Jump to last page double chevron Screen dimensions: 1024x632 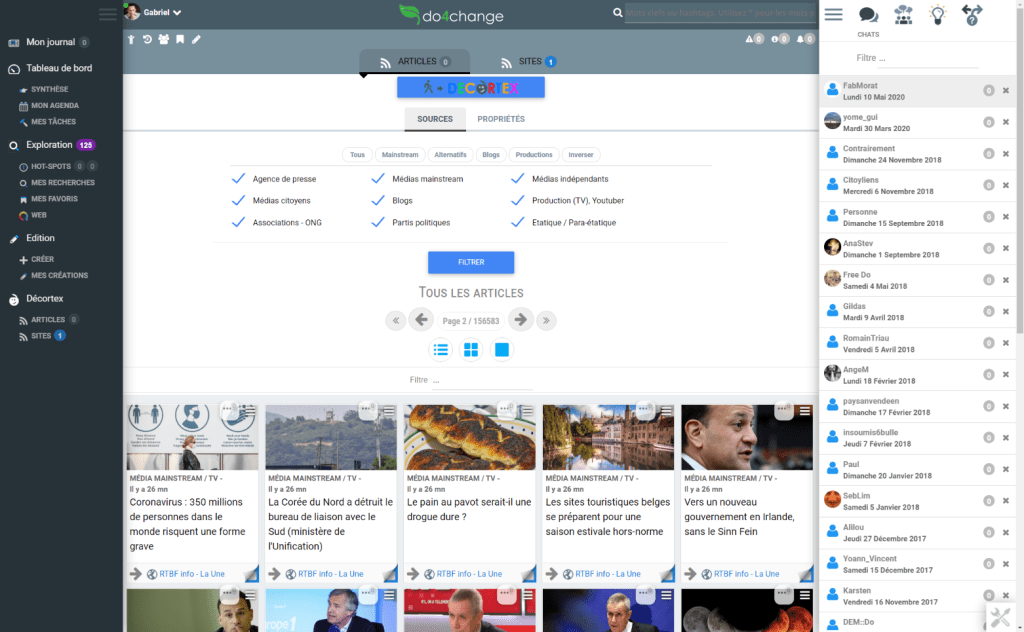tap(546, 320)
